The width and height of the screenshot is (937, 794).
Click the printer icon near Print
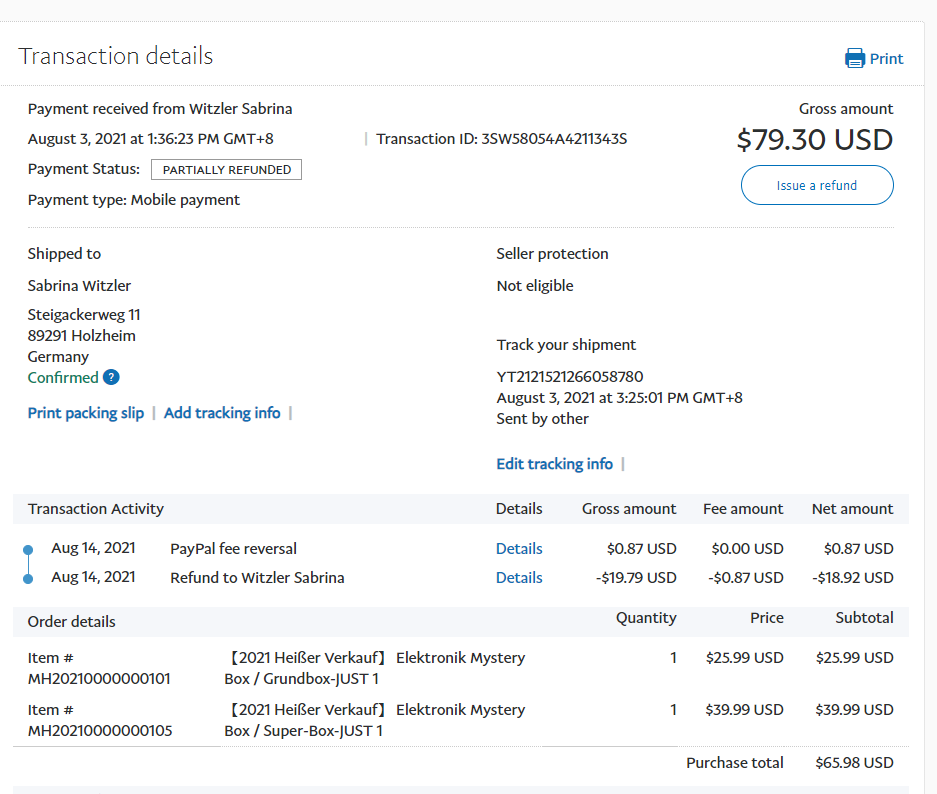coord(855,58)
